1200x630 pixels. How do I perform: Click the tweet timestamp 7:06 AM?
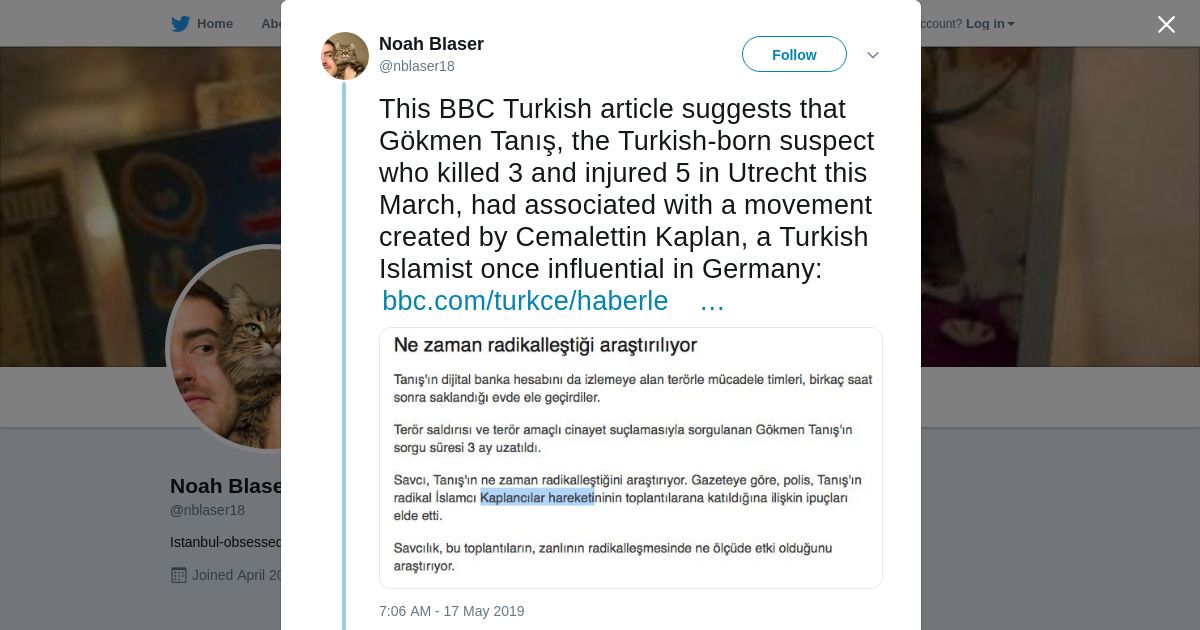click(451, 611)
